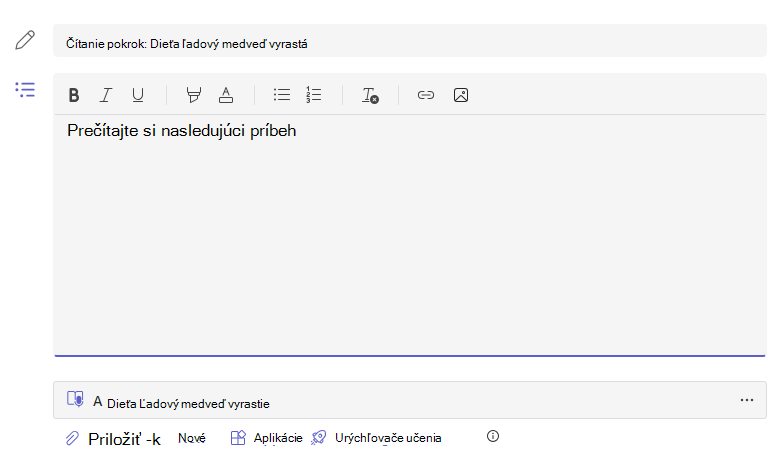The height and width of the screenshot is (457, 784).
Task: Open attachment Dieťa Ľadový medveď vyrastie
Action: pyautogui.click(x=410, y=400)
